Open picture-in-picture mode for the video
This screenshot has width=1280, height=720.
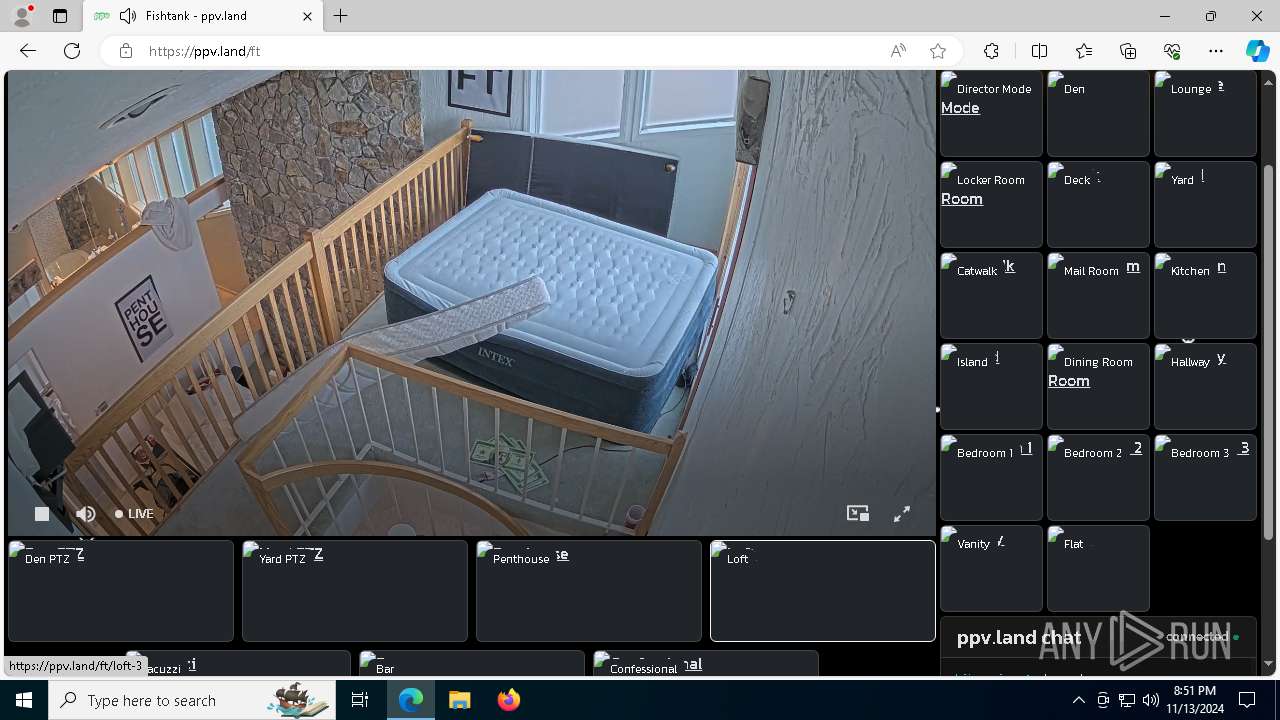858,514
